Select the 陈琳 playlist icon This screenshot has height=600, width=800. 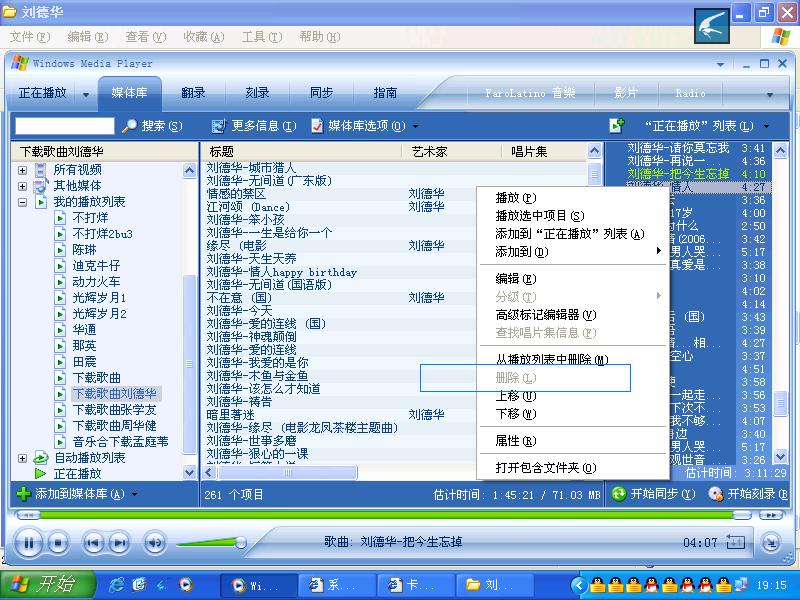(60, 250)
